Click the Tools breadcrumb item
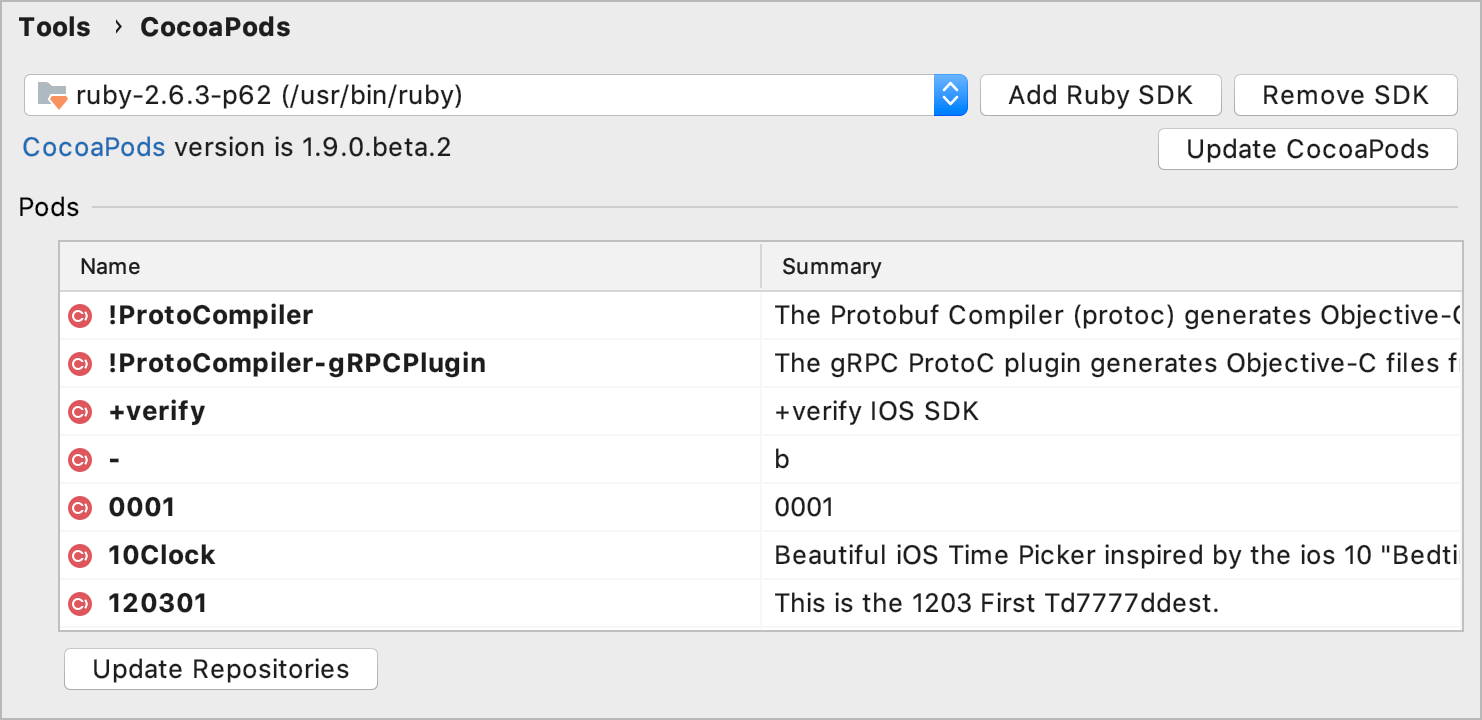The width and height of the screenshot is (1482, 720). point(55,27)
